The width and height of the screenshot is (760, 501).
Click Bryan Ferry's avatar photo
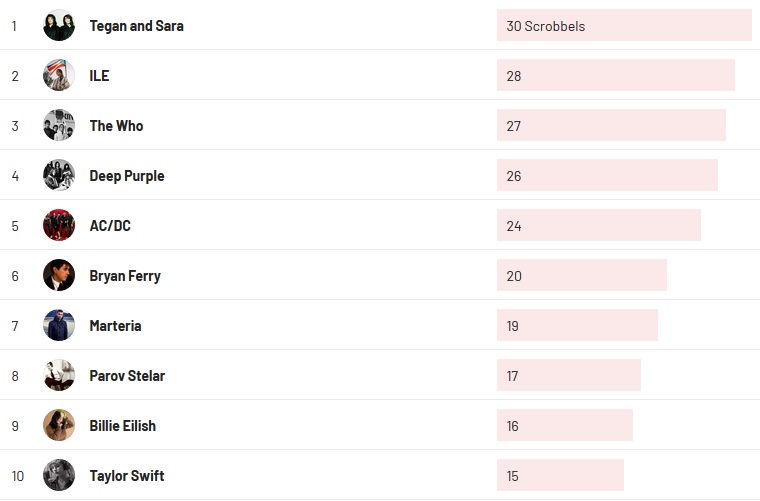(59, 275)
